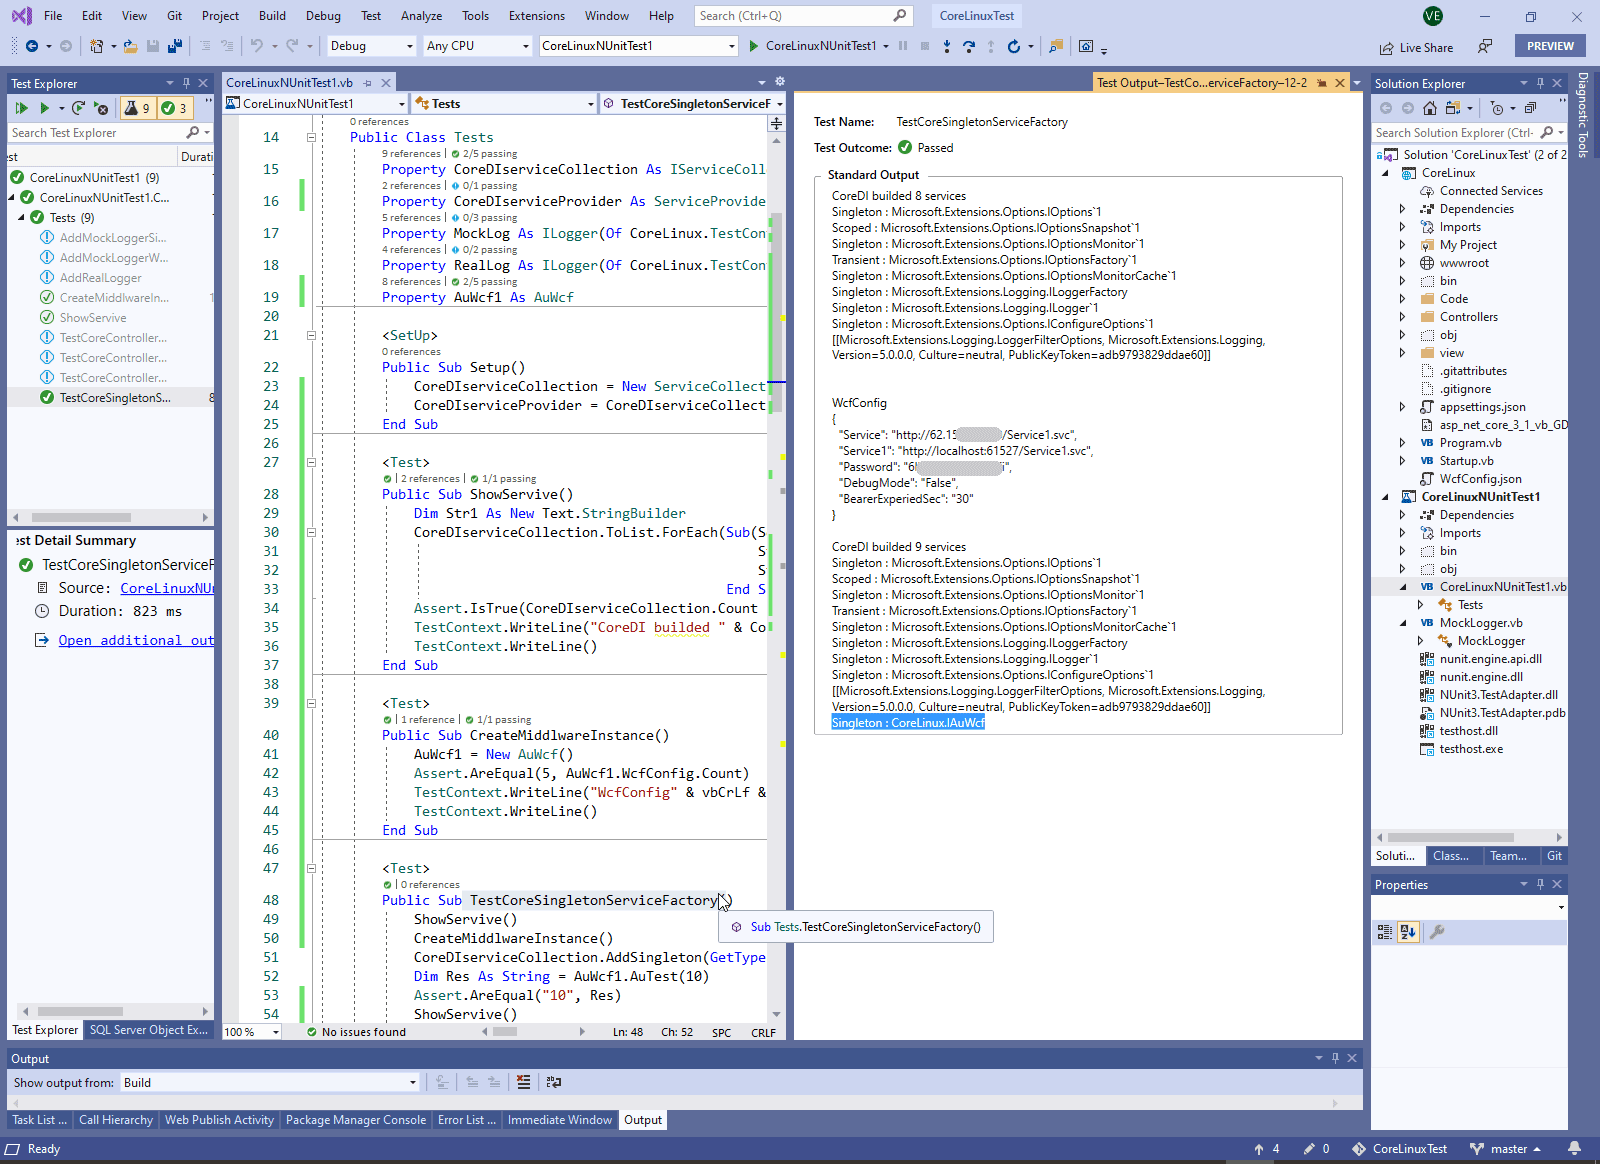Toggle auto-hide pin of the Output panel
The image size is (1600, 1164).
pyautogui.click(x=1335, y=1058)
